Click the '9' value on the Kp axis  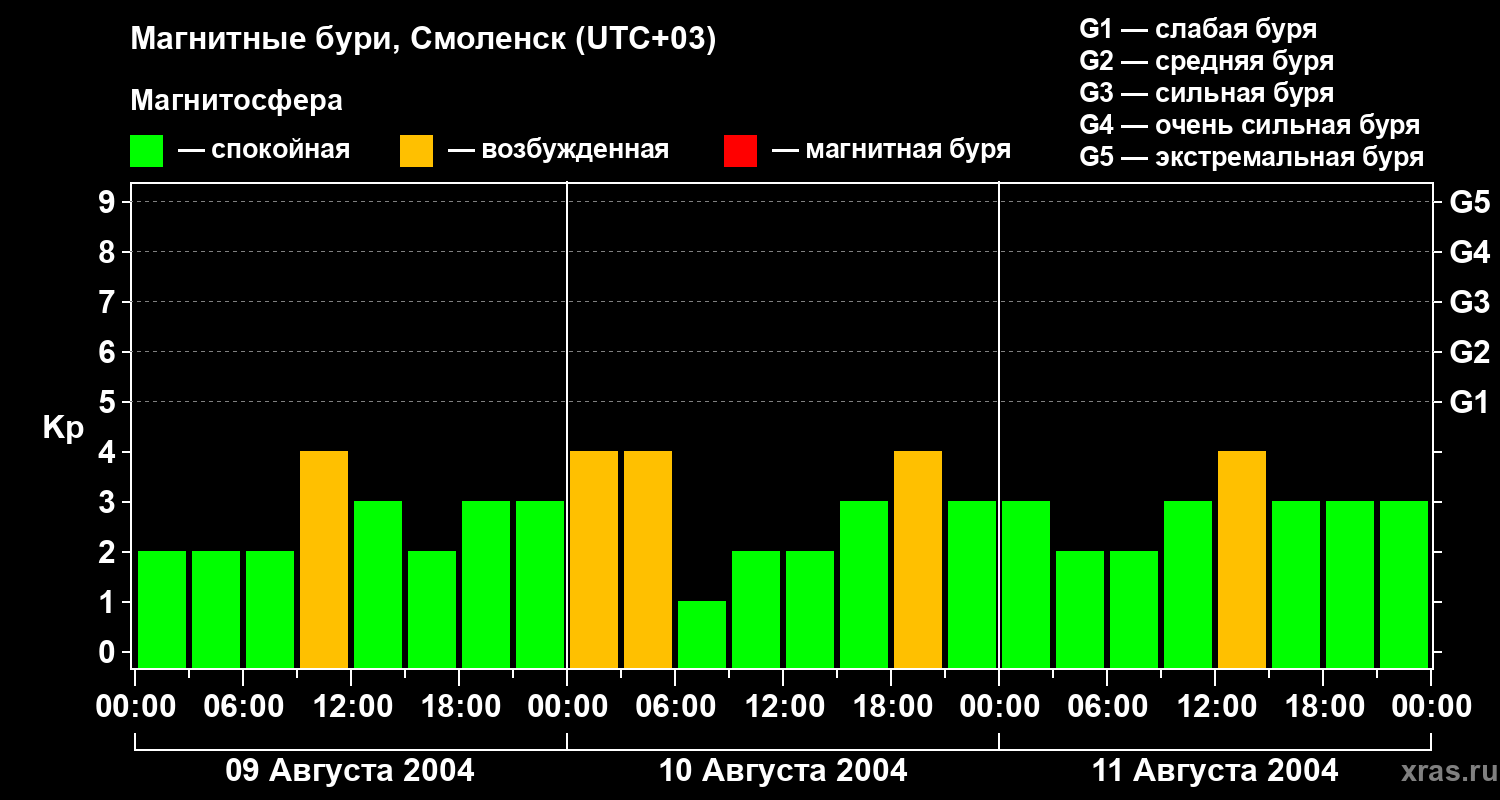point(109,202)
